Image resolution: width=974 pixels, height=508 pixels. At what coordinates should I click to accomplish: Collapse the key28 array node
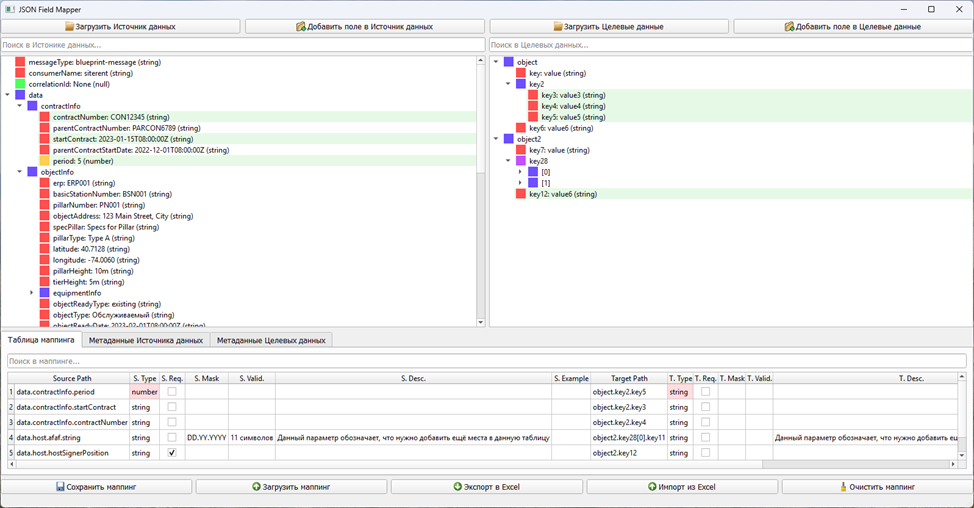point(508,161)
